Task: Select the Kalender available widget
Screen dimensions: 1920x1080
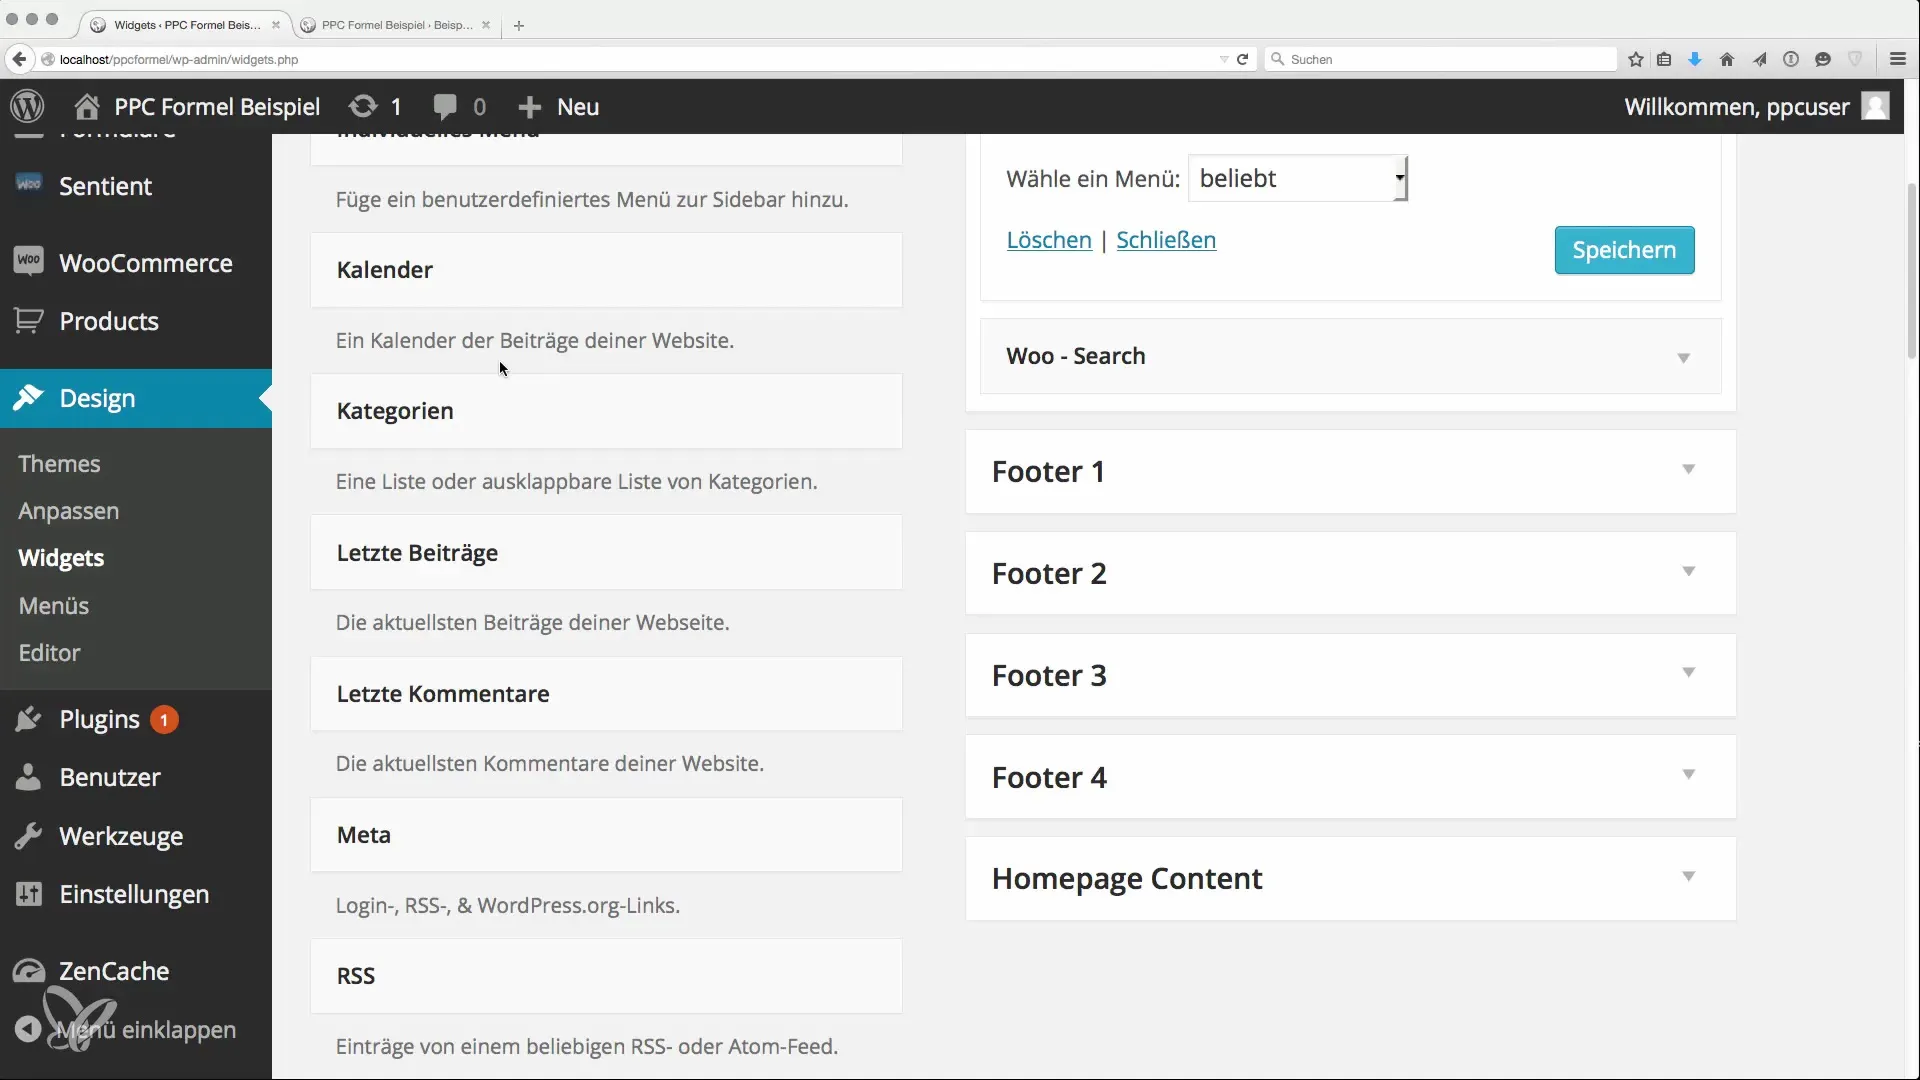Action: tap(606, 270)
